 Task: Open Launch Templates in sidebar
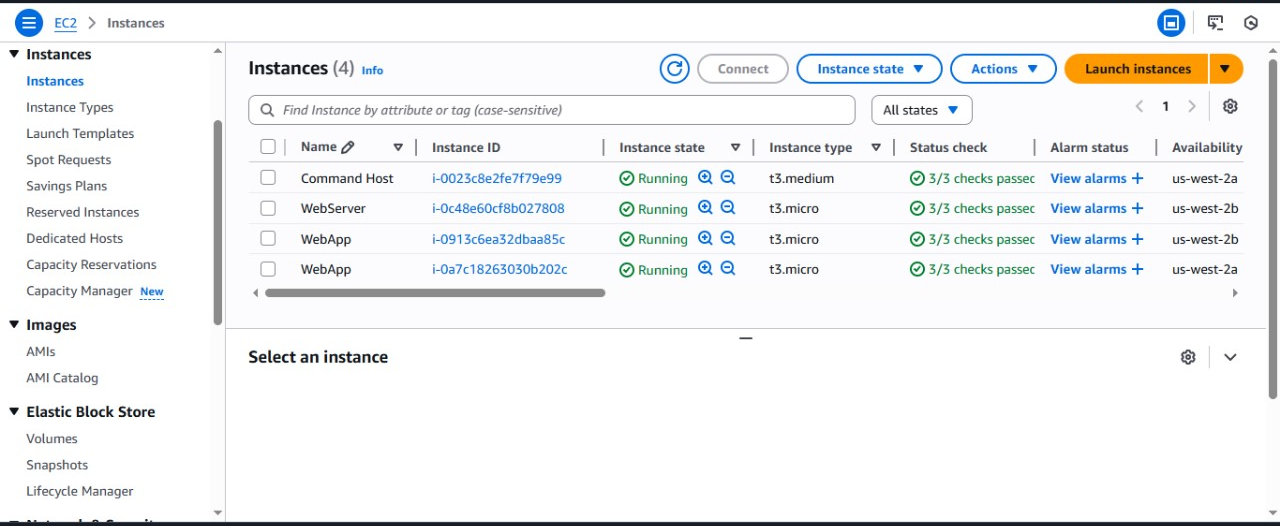tap(80, 133)
